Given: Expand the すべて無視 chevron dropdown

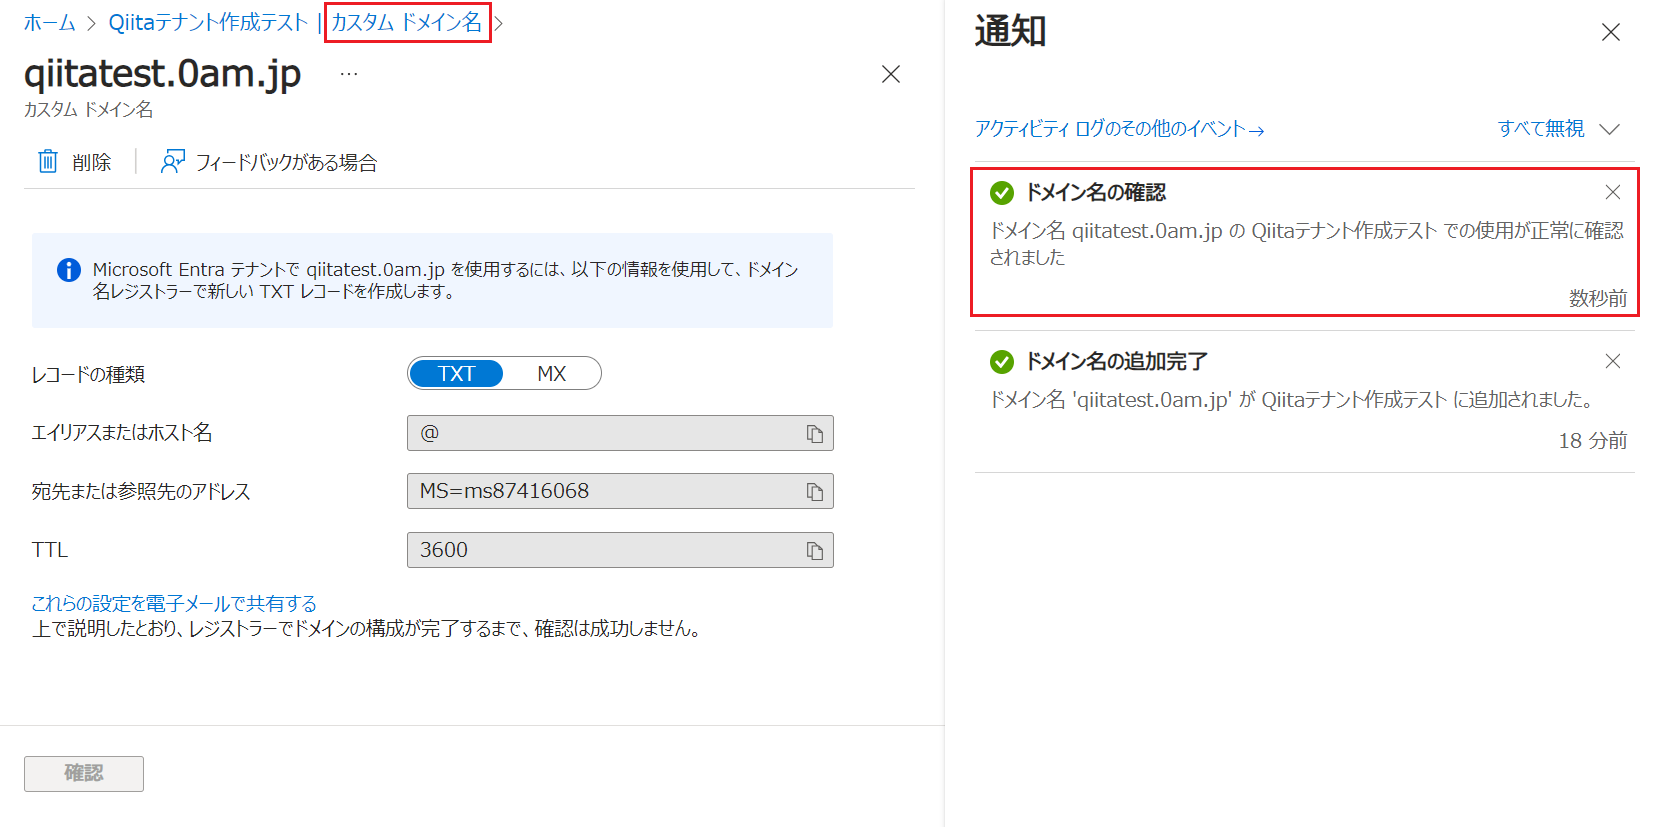Looking at the screenshot, I should pyautogui.click(x=1609, y=129).
